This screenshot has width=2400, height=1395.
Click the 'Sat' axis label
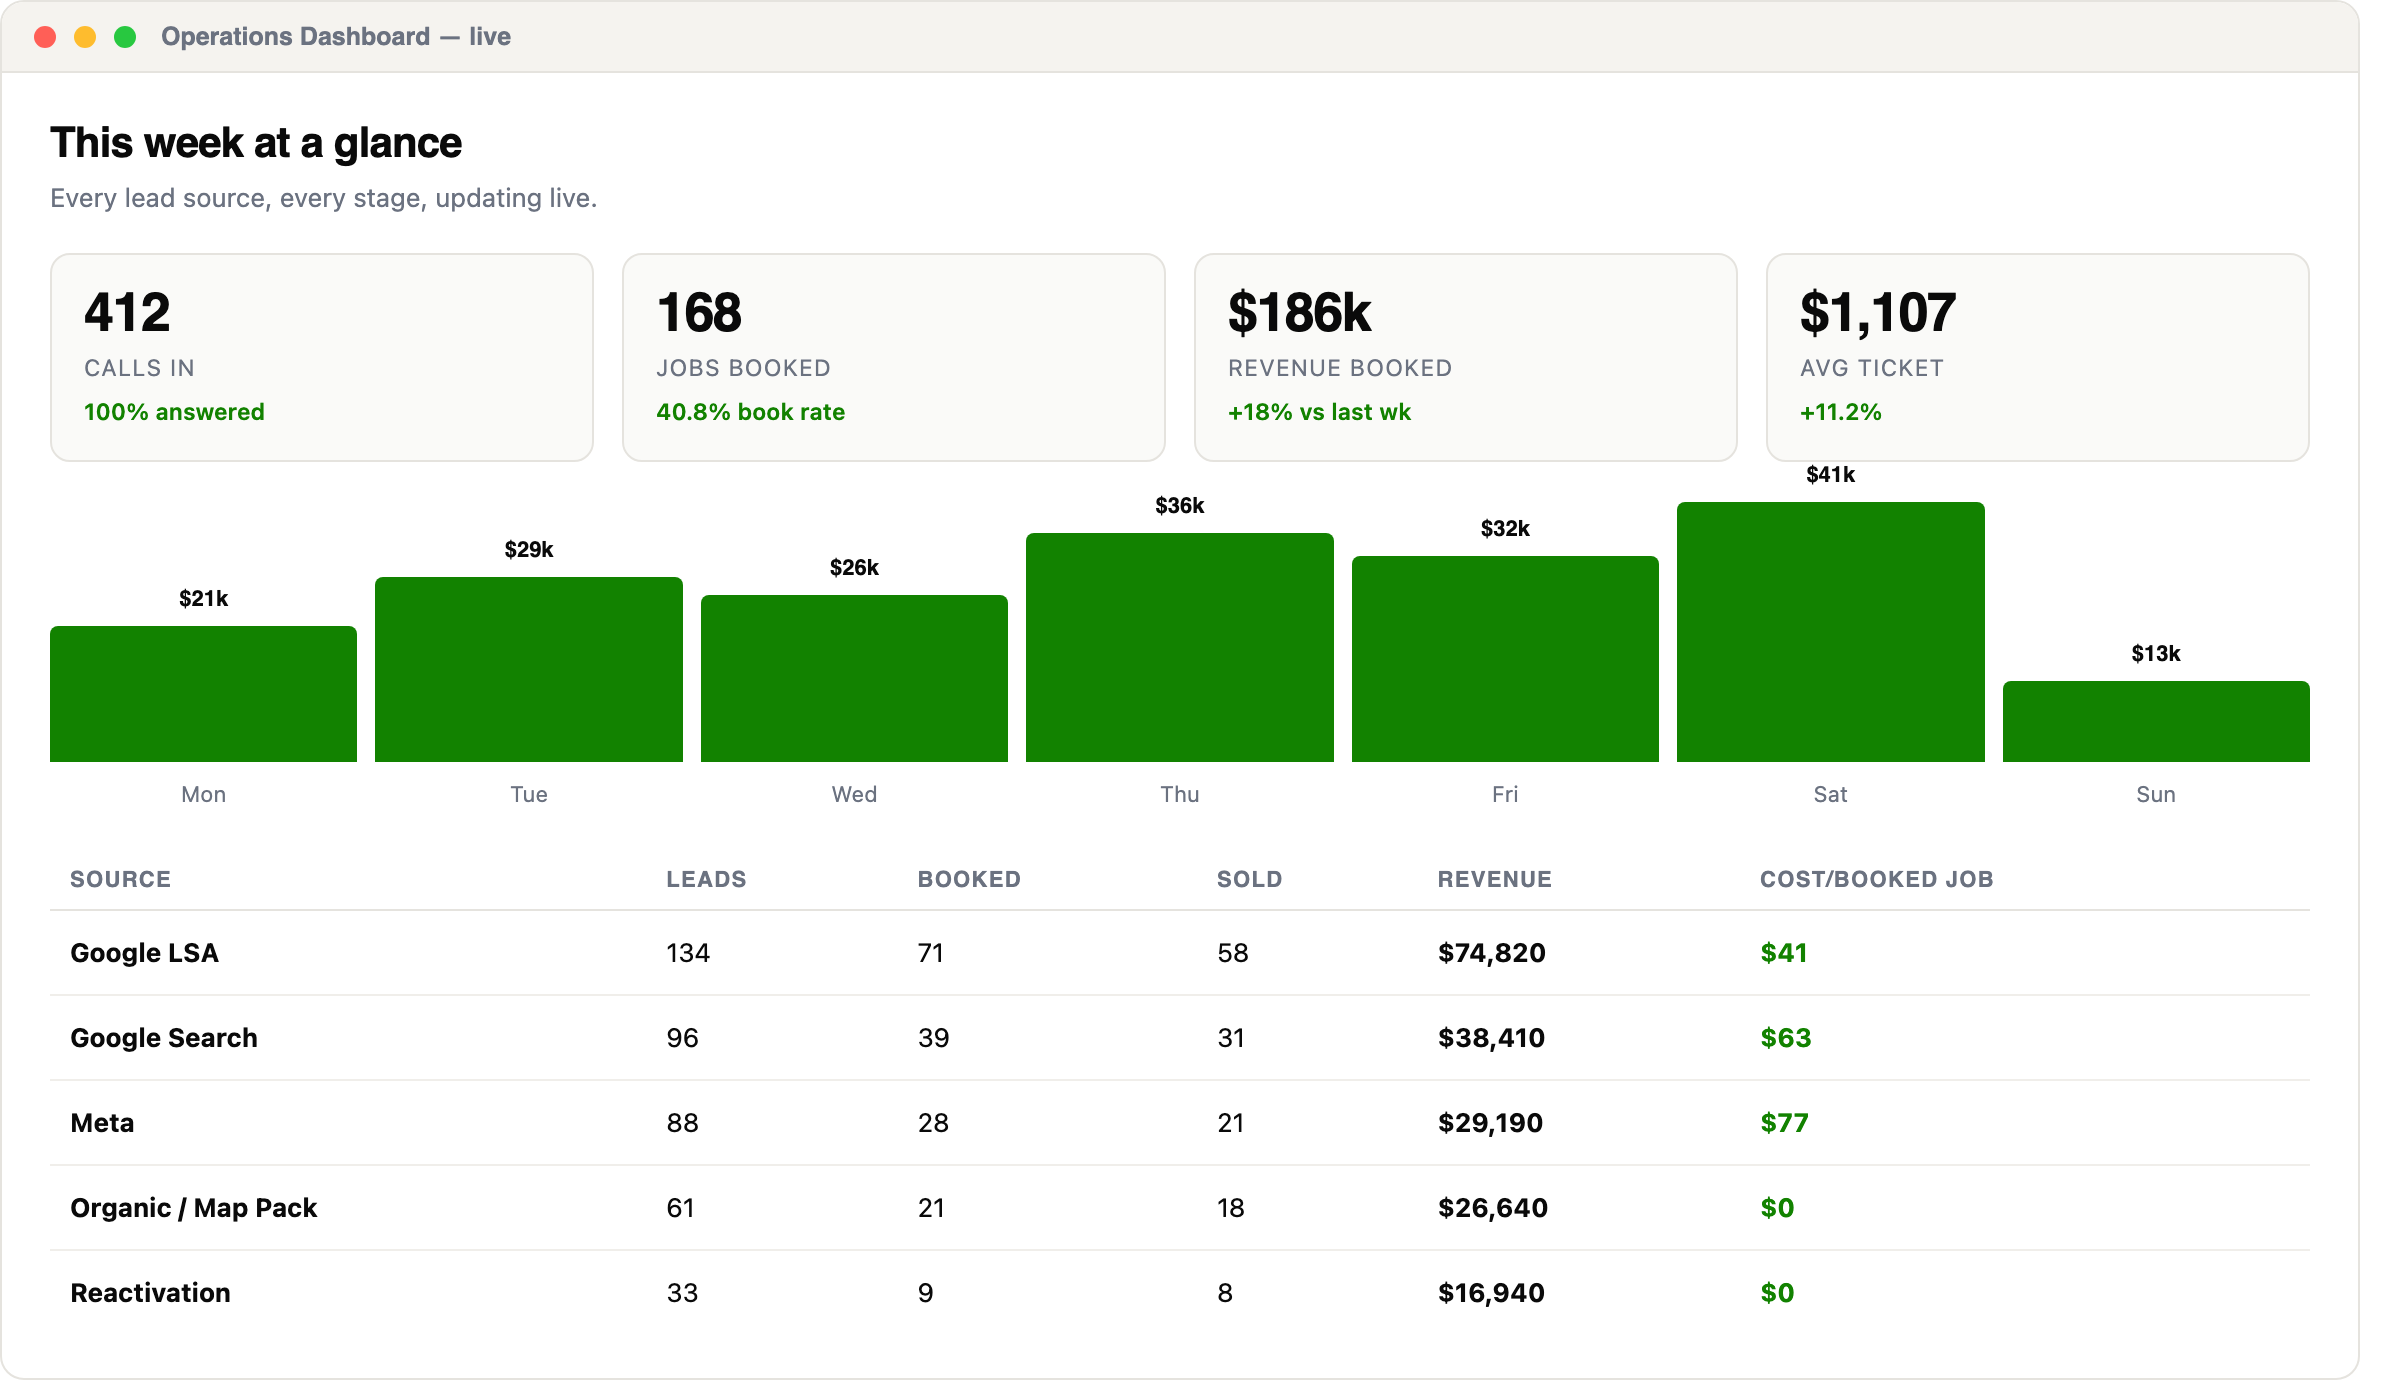1831,794
